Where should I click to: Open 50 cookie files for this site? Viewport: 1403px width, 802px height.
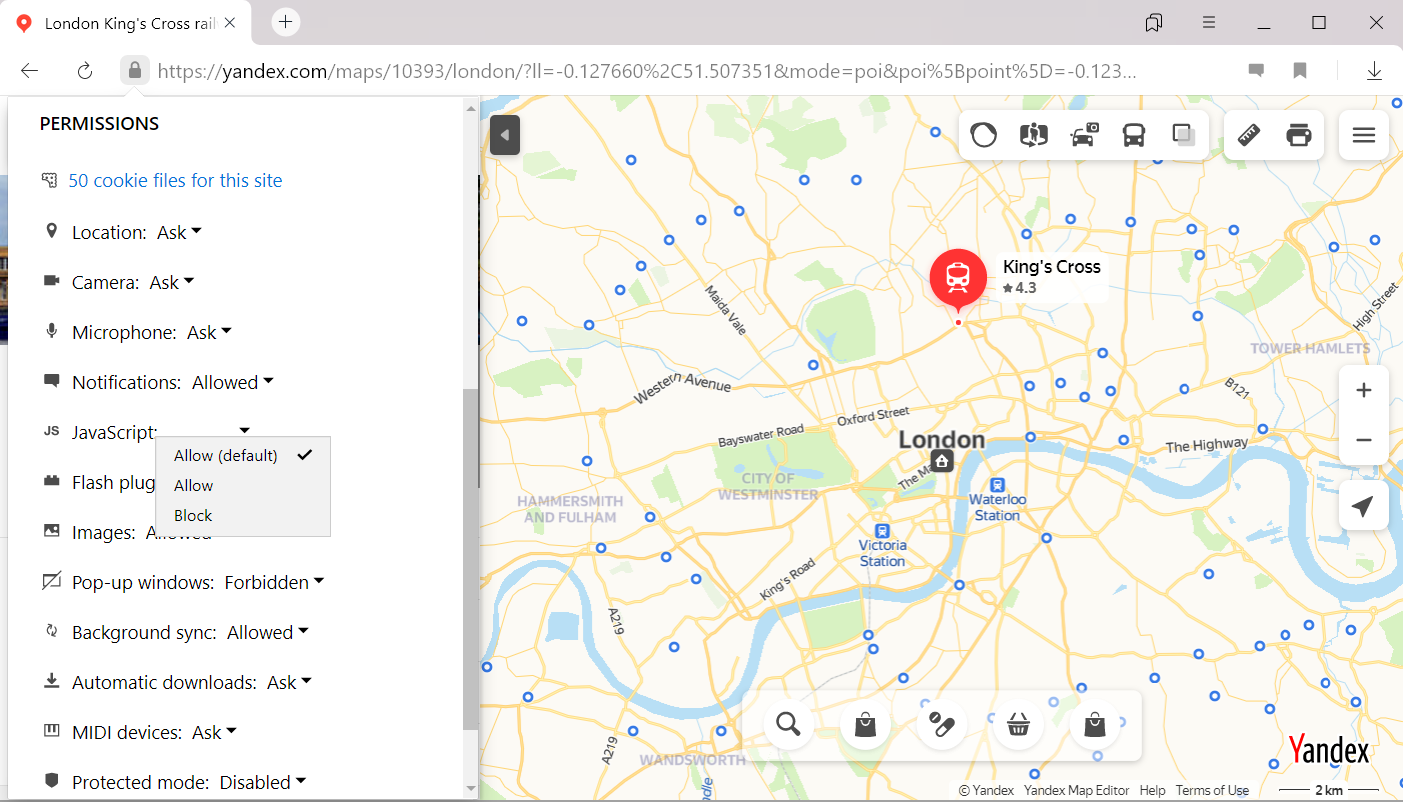point(175,181)
